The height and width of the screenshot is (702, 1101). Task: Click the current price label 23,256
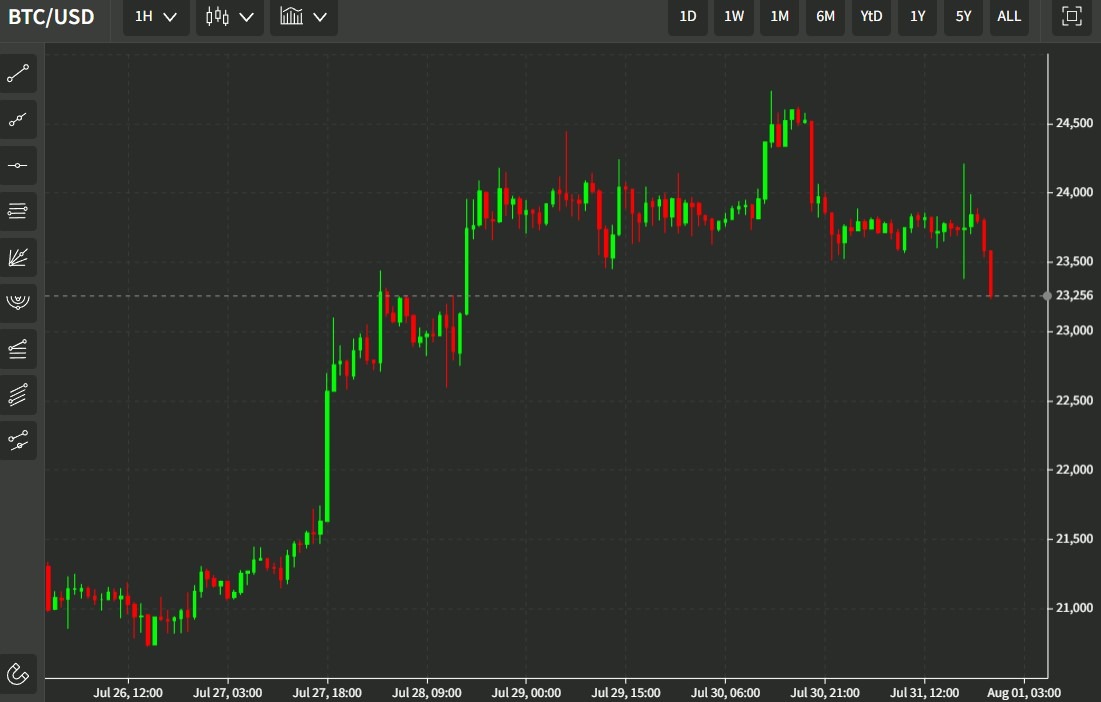tap(1074, 296)
